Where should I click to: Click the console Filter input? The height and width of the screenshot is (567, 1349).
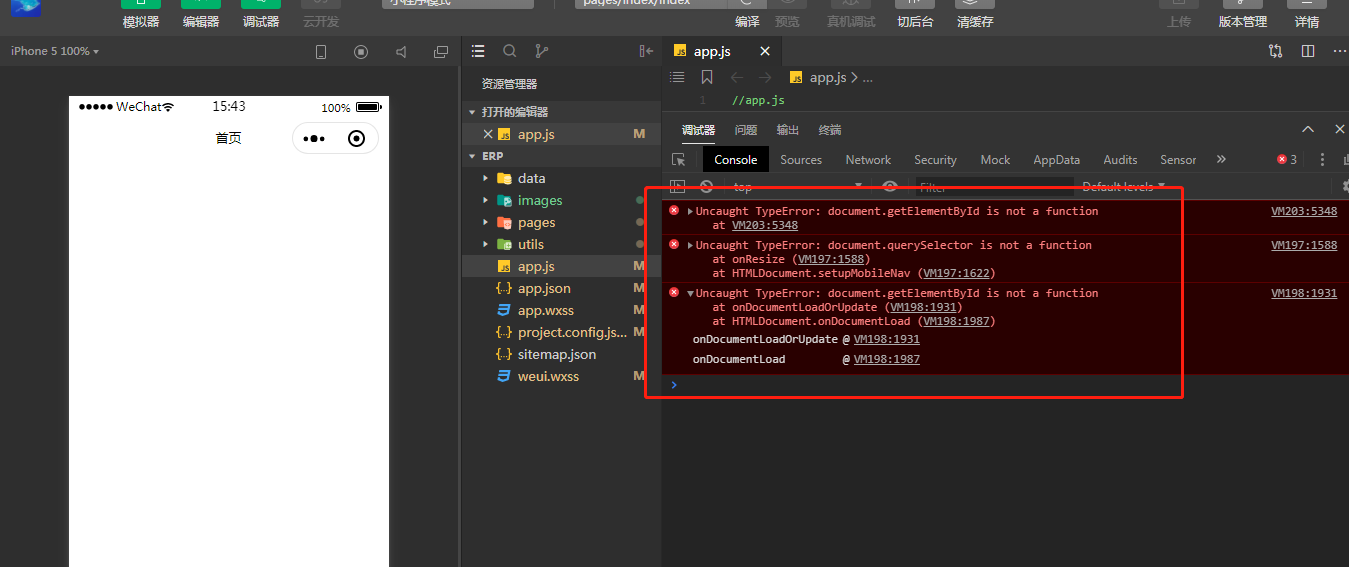tap(993, 187)
